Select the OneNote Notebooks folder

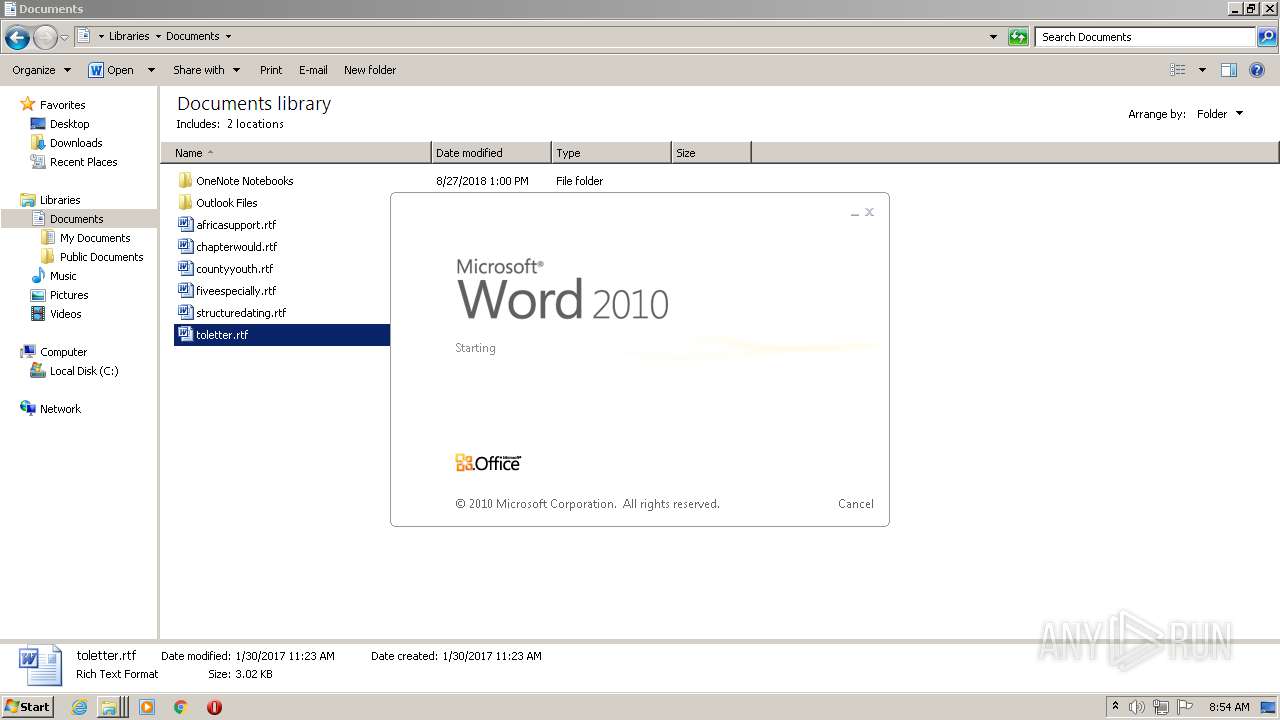[244, 181]
